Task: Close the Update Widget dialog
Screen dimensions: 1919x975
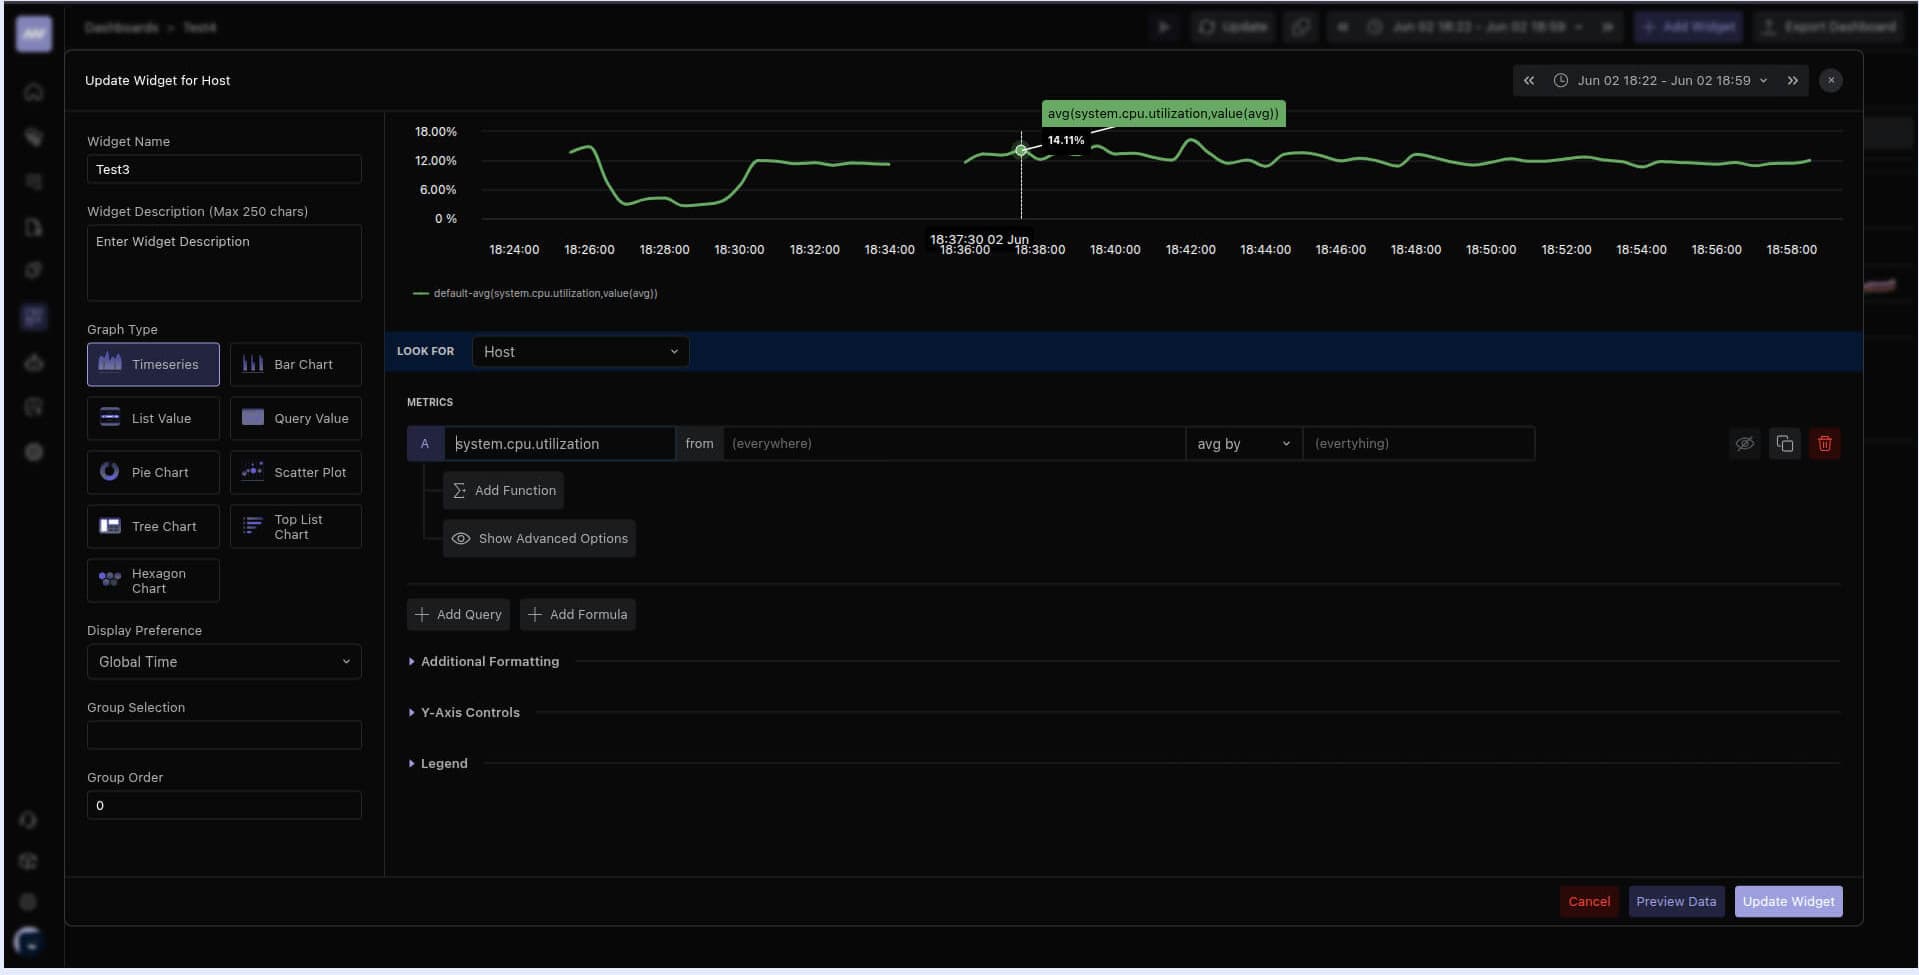Action: [x=1831, y=80]
